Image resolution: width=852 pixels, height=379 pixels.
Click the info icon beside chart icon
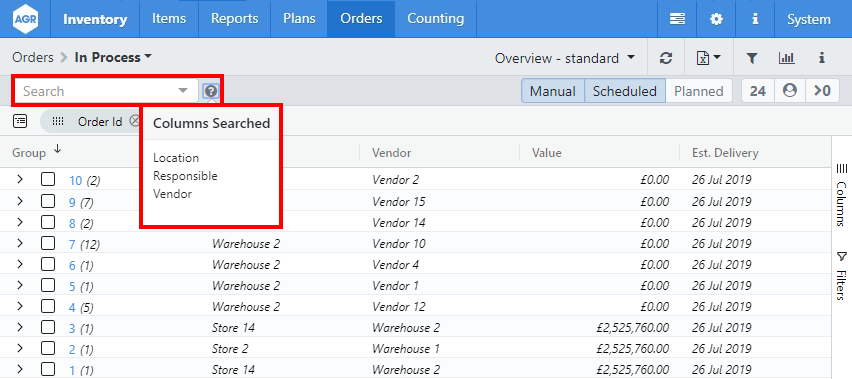click(822, 58)
